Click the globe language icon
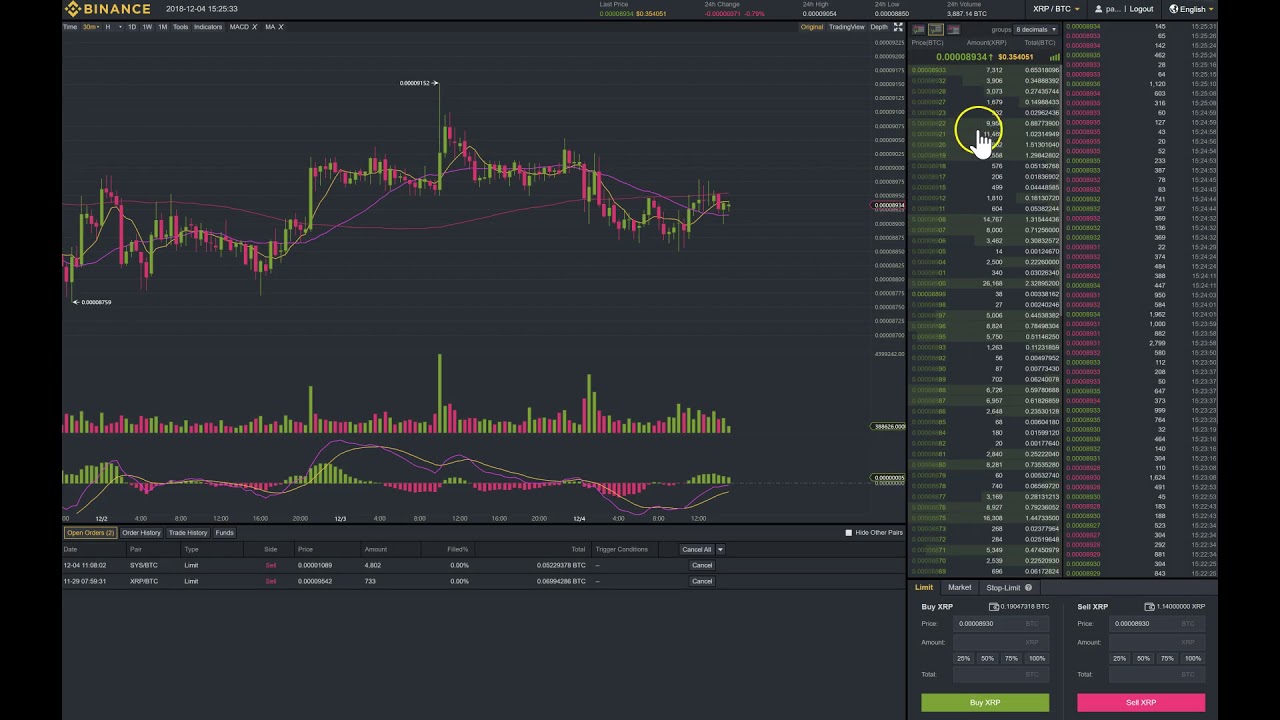 tap(1174, 9)
